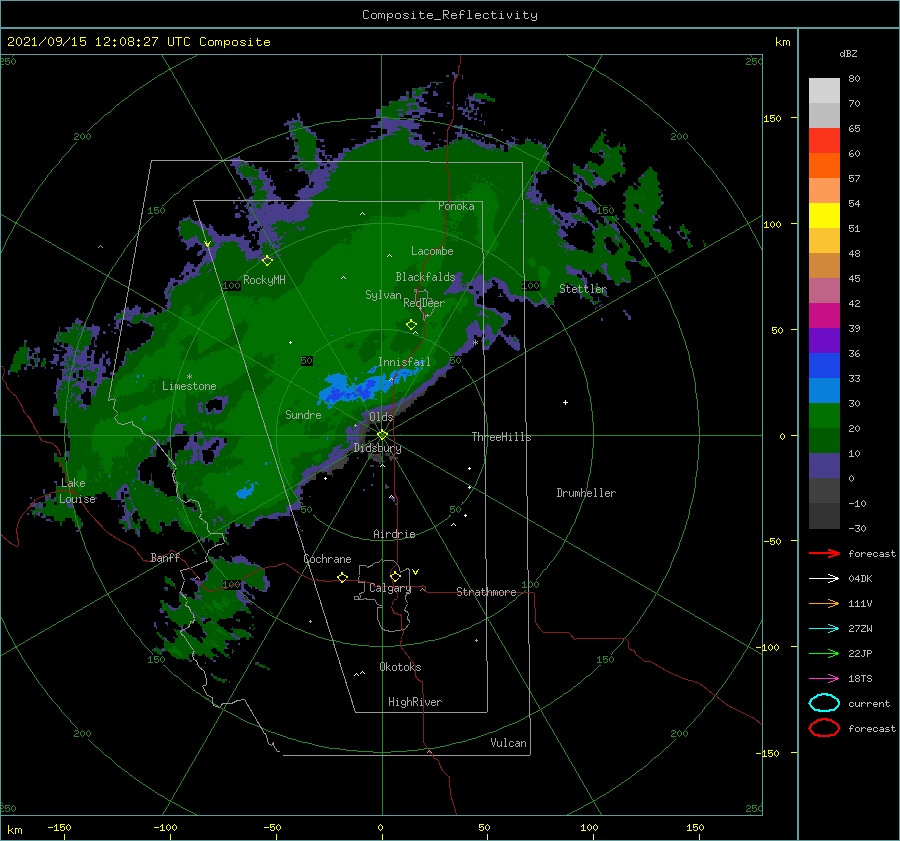Screen dimensions: 900x841
Task: Click the Banff town label
Action: (x=165, y=557)
